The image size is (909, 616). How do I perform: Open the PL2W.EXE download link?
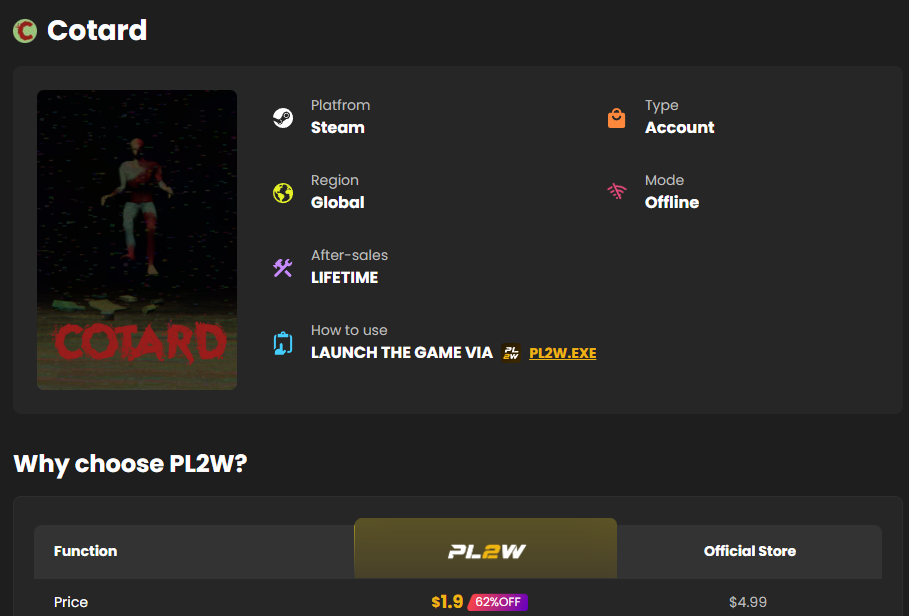562,353
